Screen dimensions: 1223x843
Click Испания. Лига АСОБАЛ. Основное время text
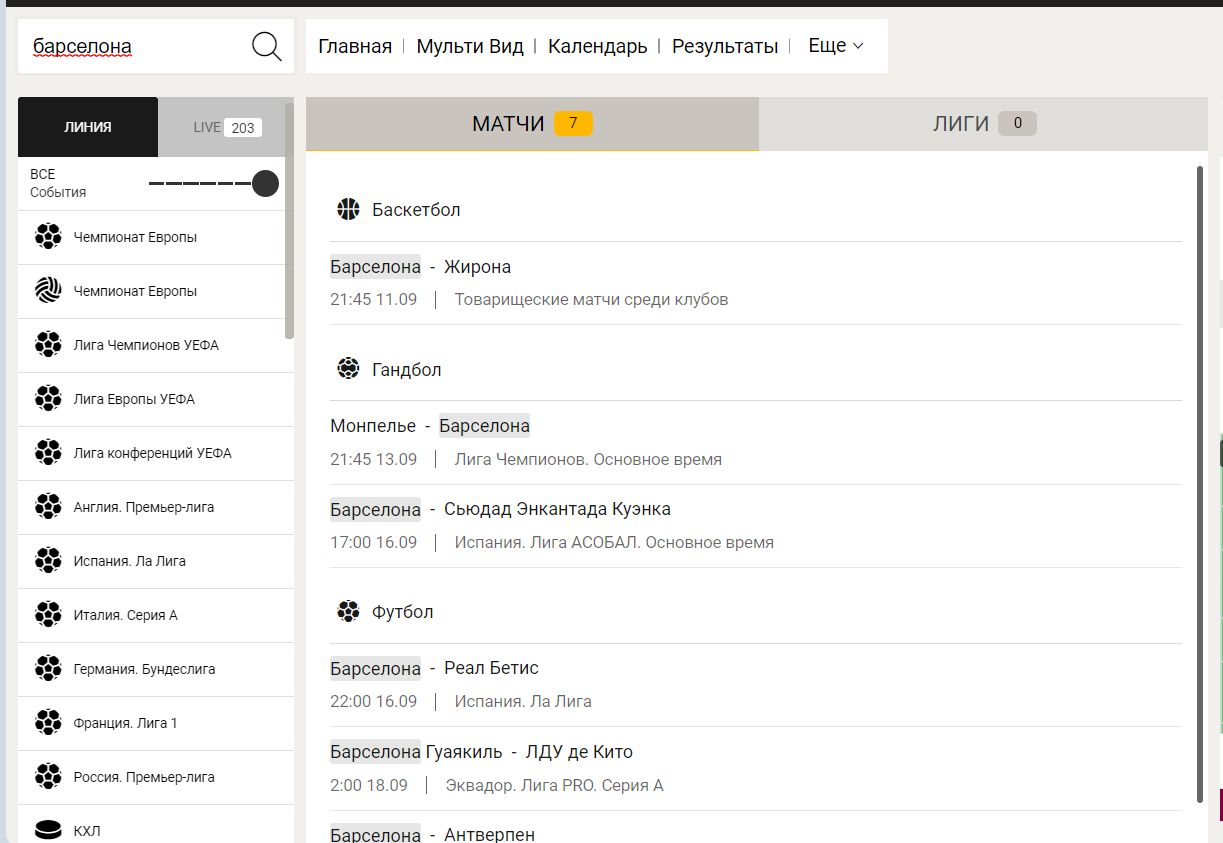coord(614,542)
